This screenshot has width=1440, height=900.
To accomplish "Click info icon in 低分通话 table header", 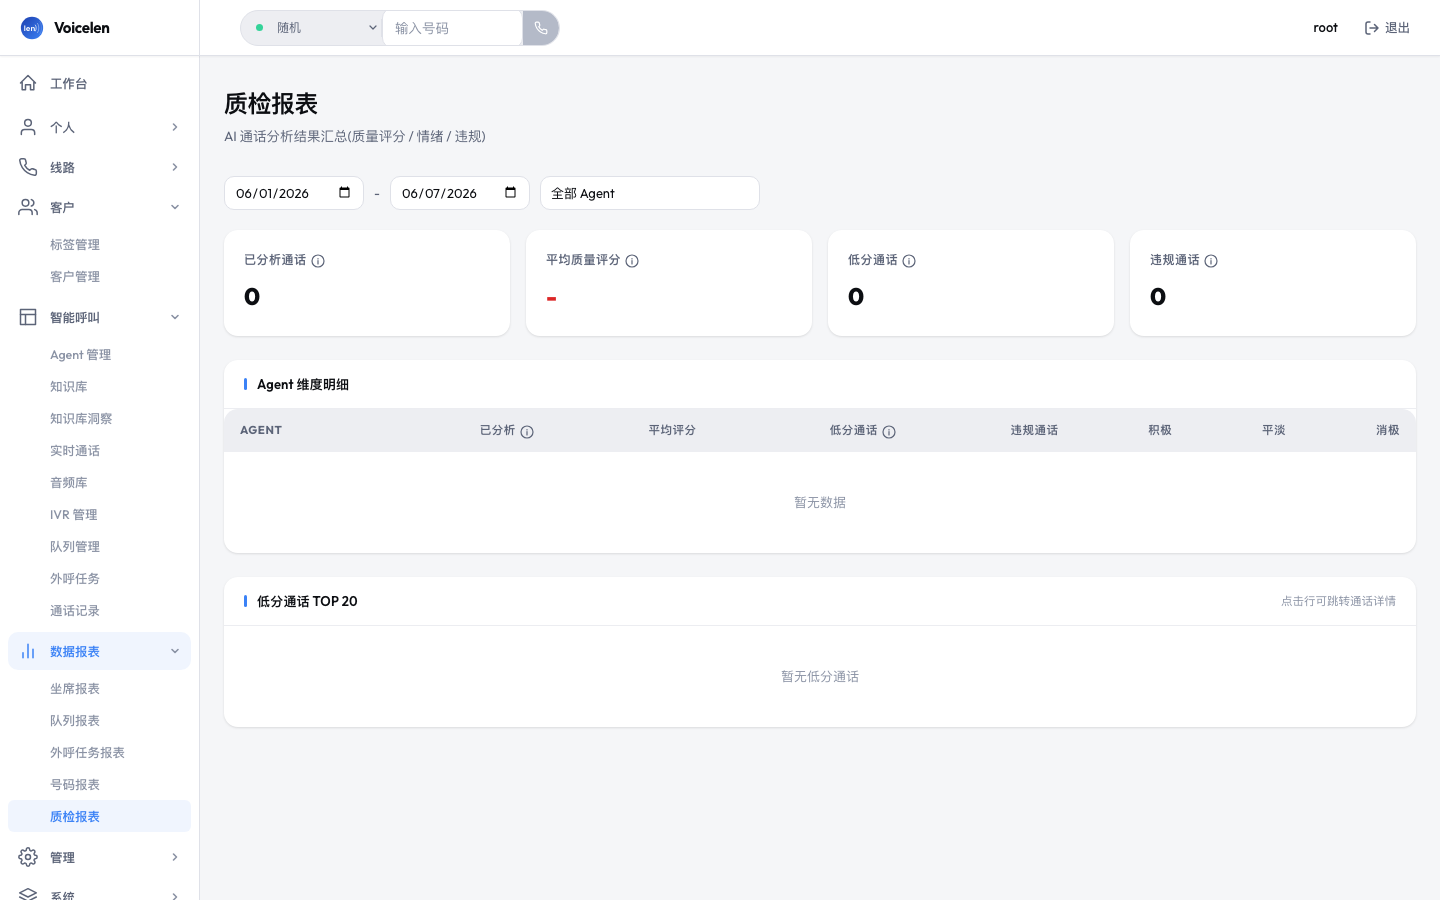I will pyautogui.click(x=889, y=432).
